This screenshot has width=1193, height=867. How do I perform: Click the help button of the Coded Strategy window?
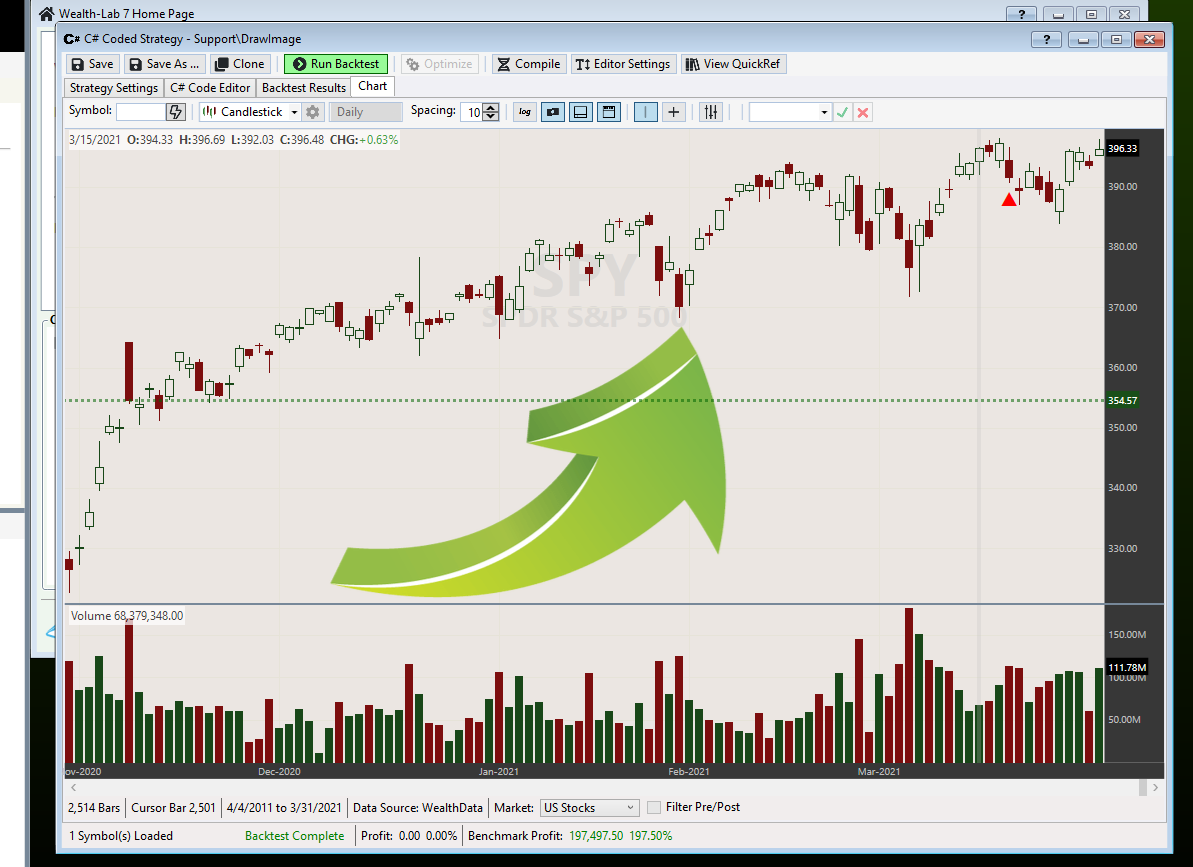pyautogui.click(x=1046, y=40)
